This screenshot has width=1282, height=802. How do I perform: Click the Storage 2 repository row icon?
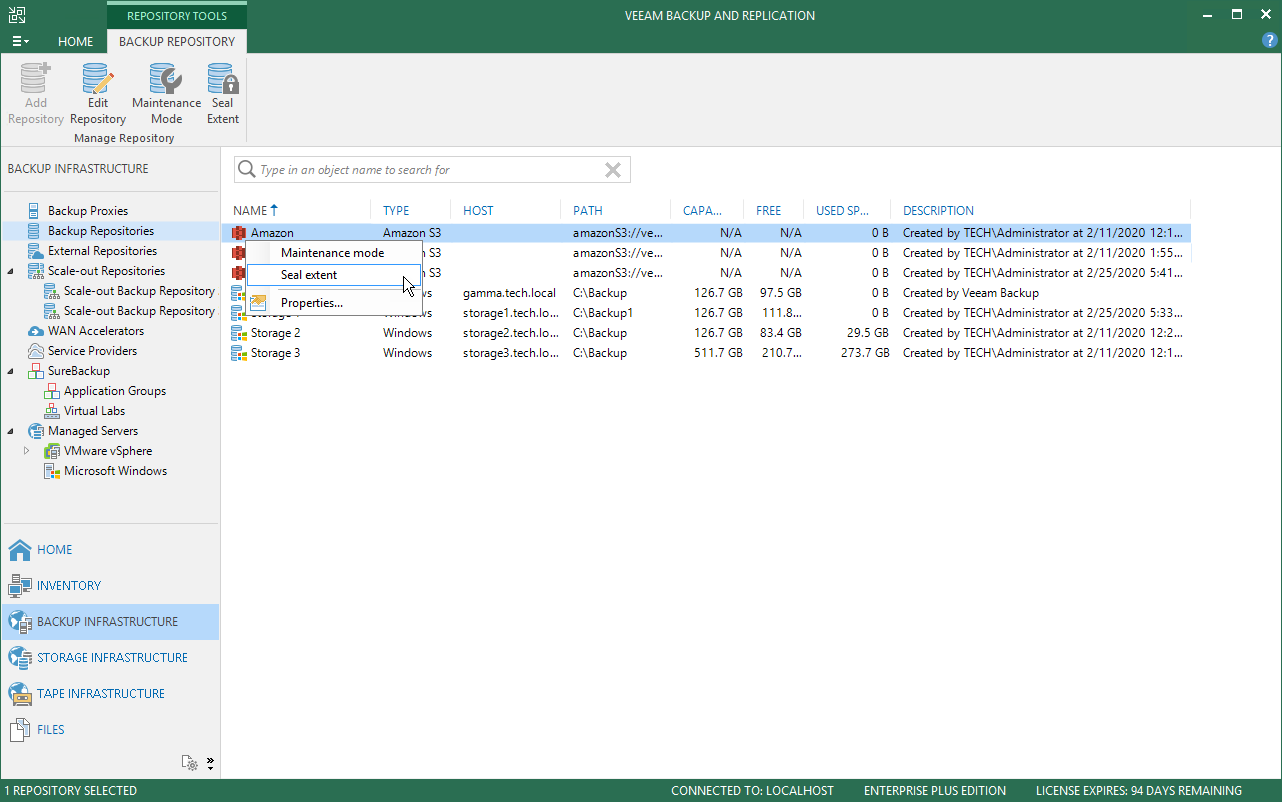[239, 333]
